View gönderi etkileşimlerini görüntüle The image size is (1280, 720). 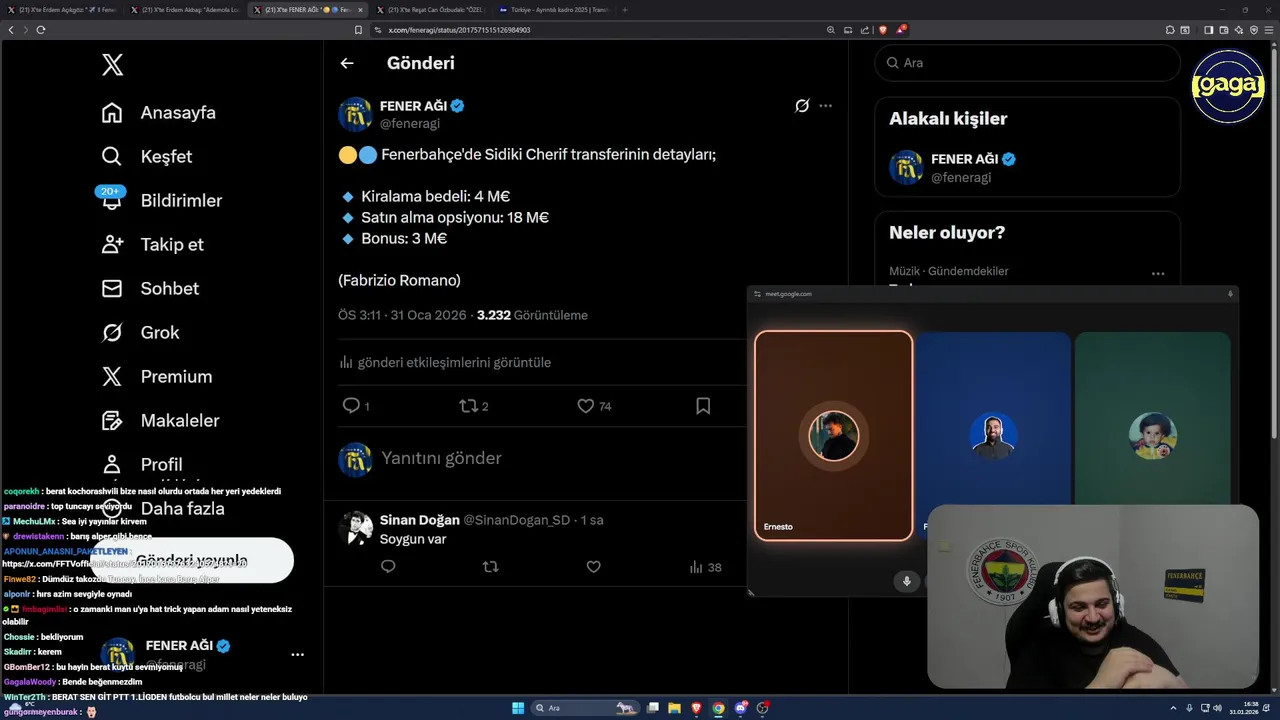tap(445, 362)
